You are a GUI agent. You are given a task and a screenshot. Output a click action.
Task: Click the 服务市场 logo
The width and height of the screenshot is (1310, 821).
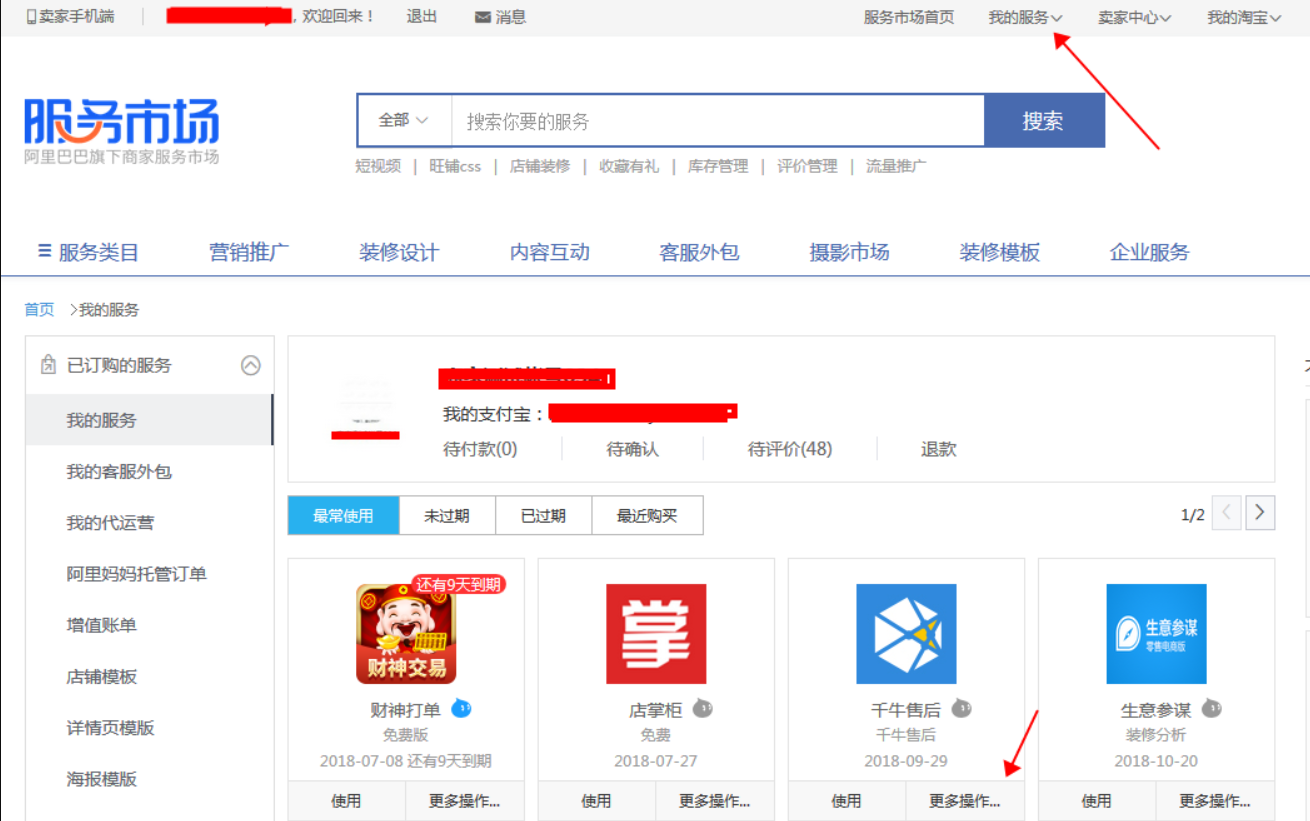coord(122,130)
